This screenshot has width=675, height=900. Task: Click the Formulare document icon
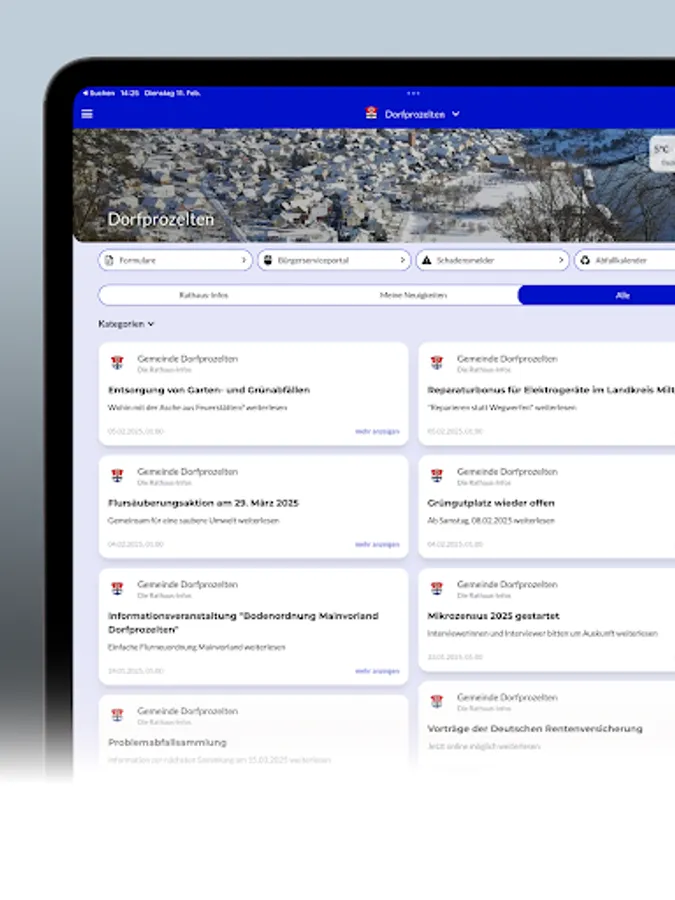click(x=109, y=260)
